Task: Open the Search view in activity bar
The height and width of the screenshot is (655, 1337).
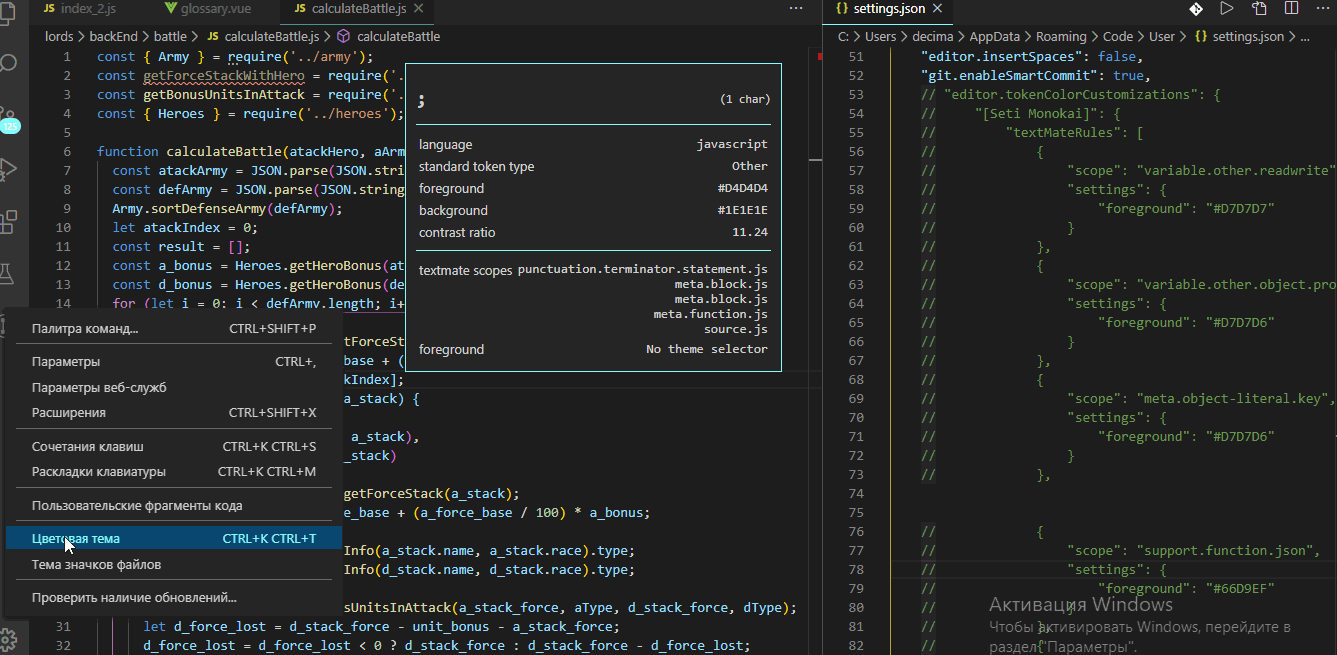Action: click(10, 64)
